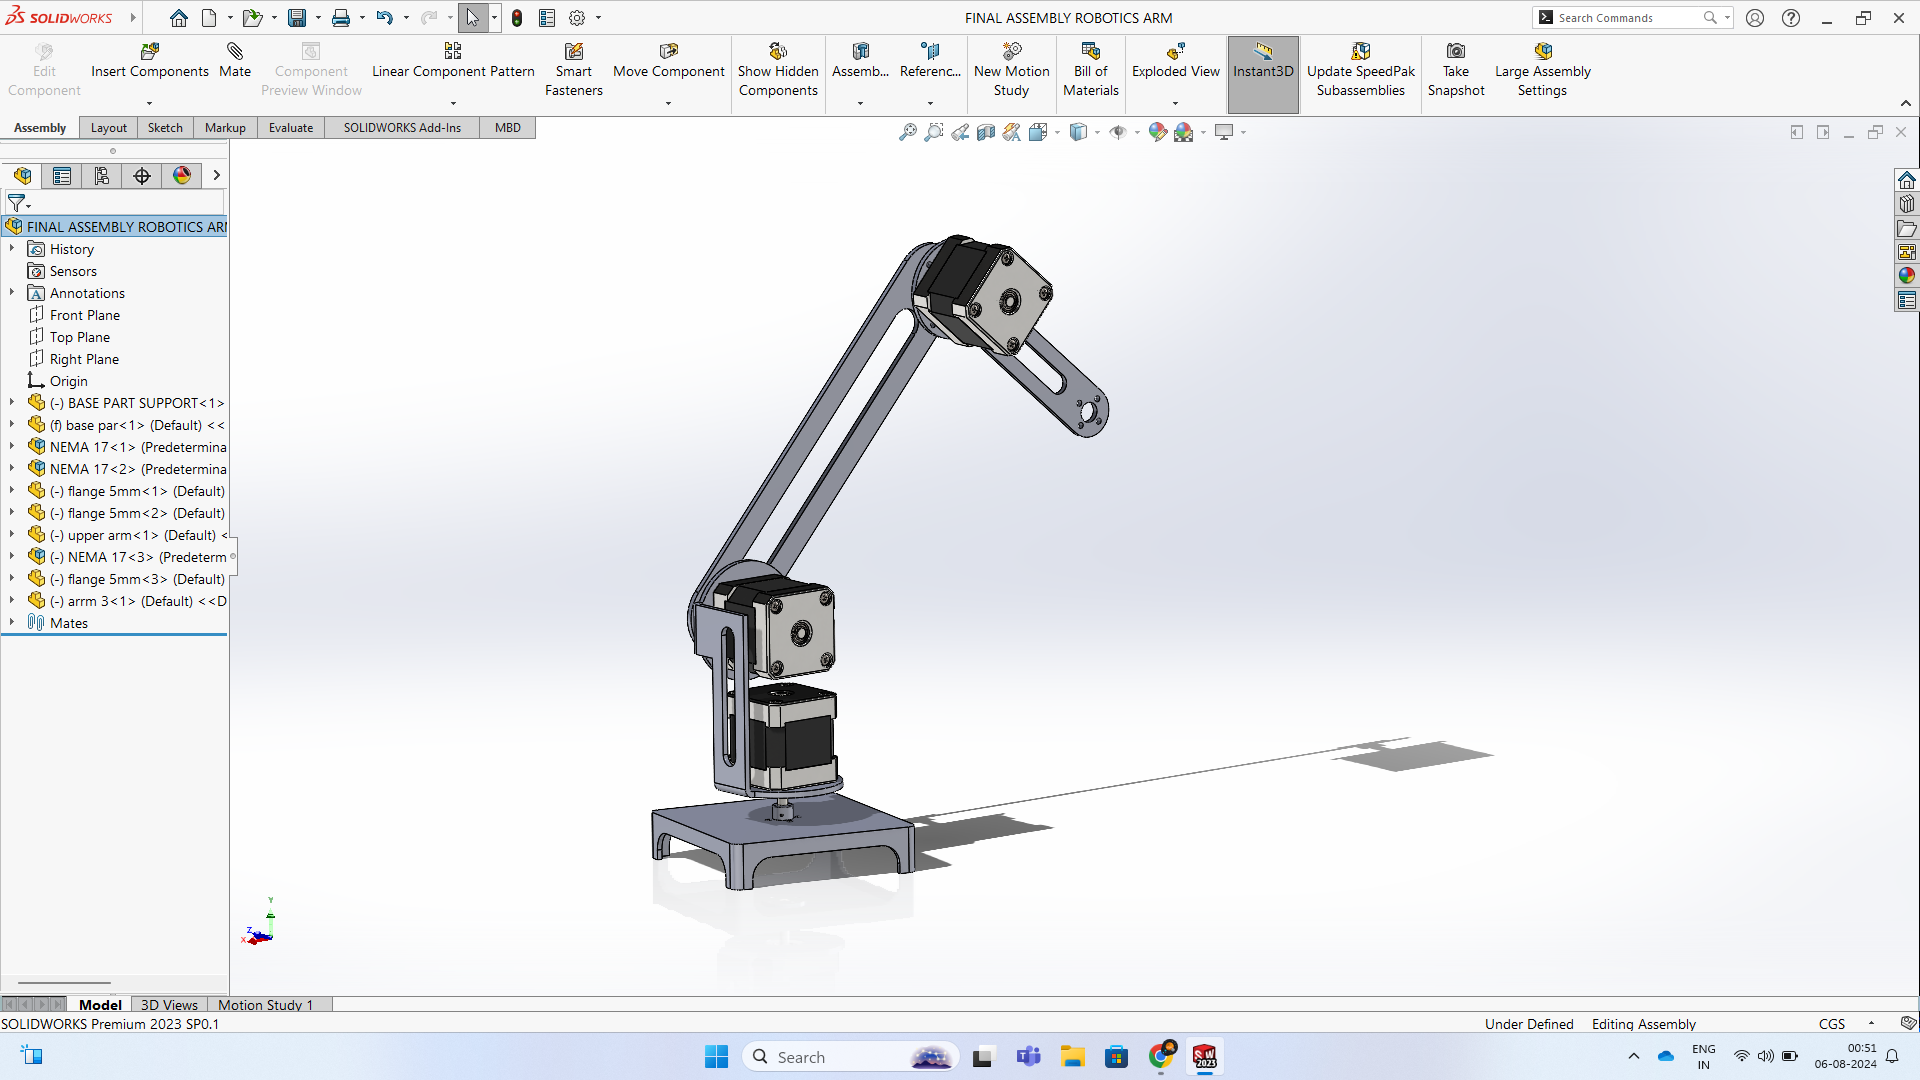This screenshot has width=1920, height=1080.
Task: Select the Move Component tool
Action: pyautogui.click(x=667, y=62)
